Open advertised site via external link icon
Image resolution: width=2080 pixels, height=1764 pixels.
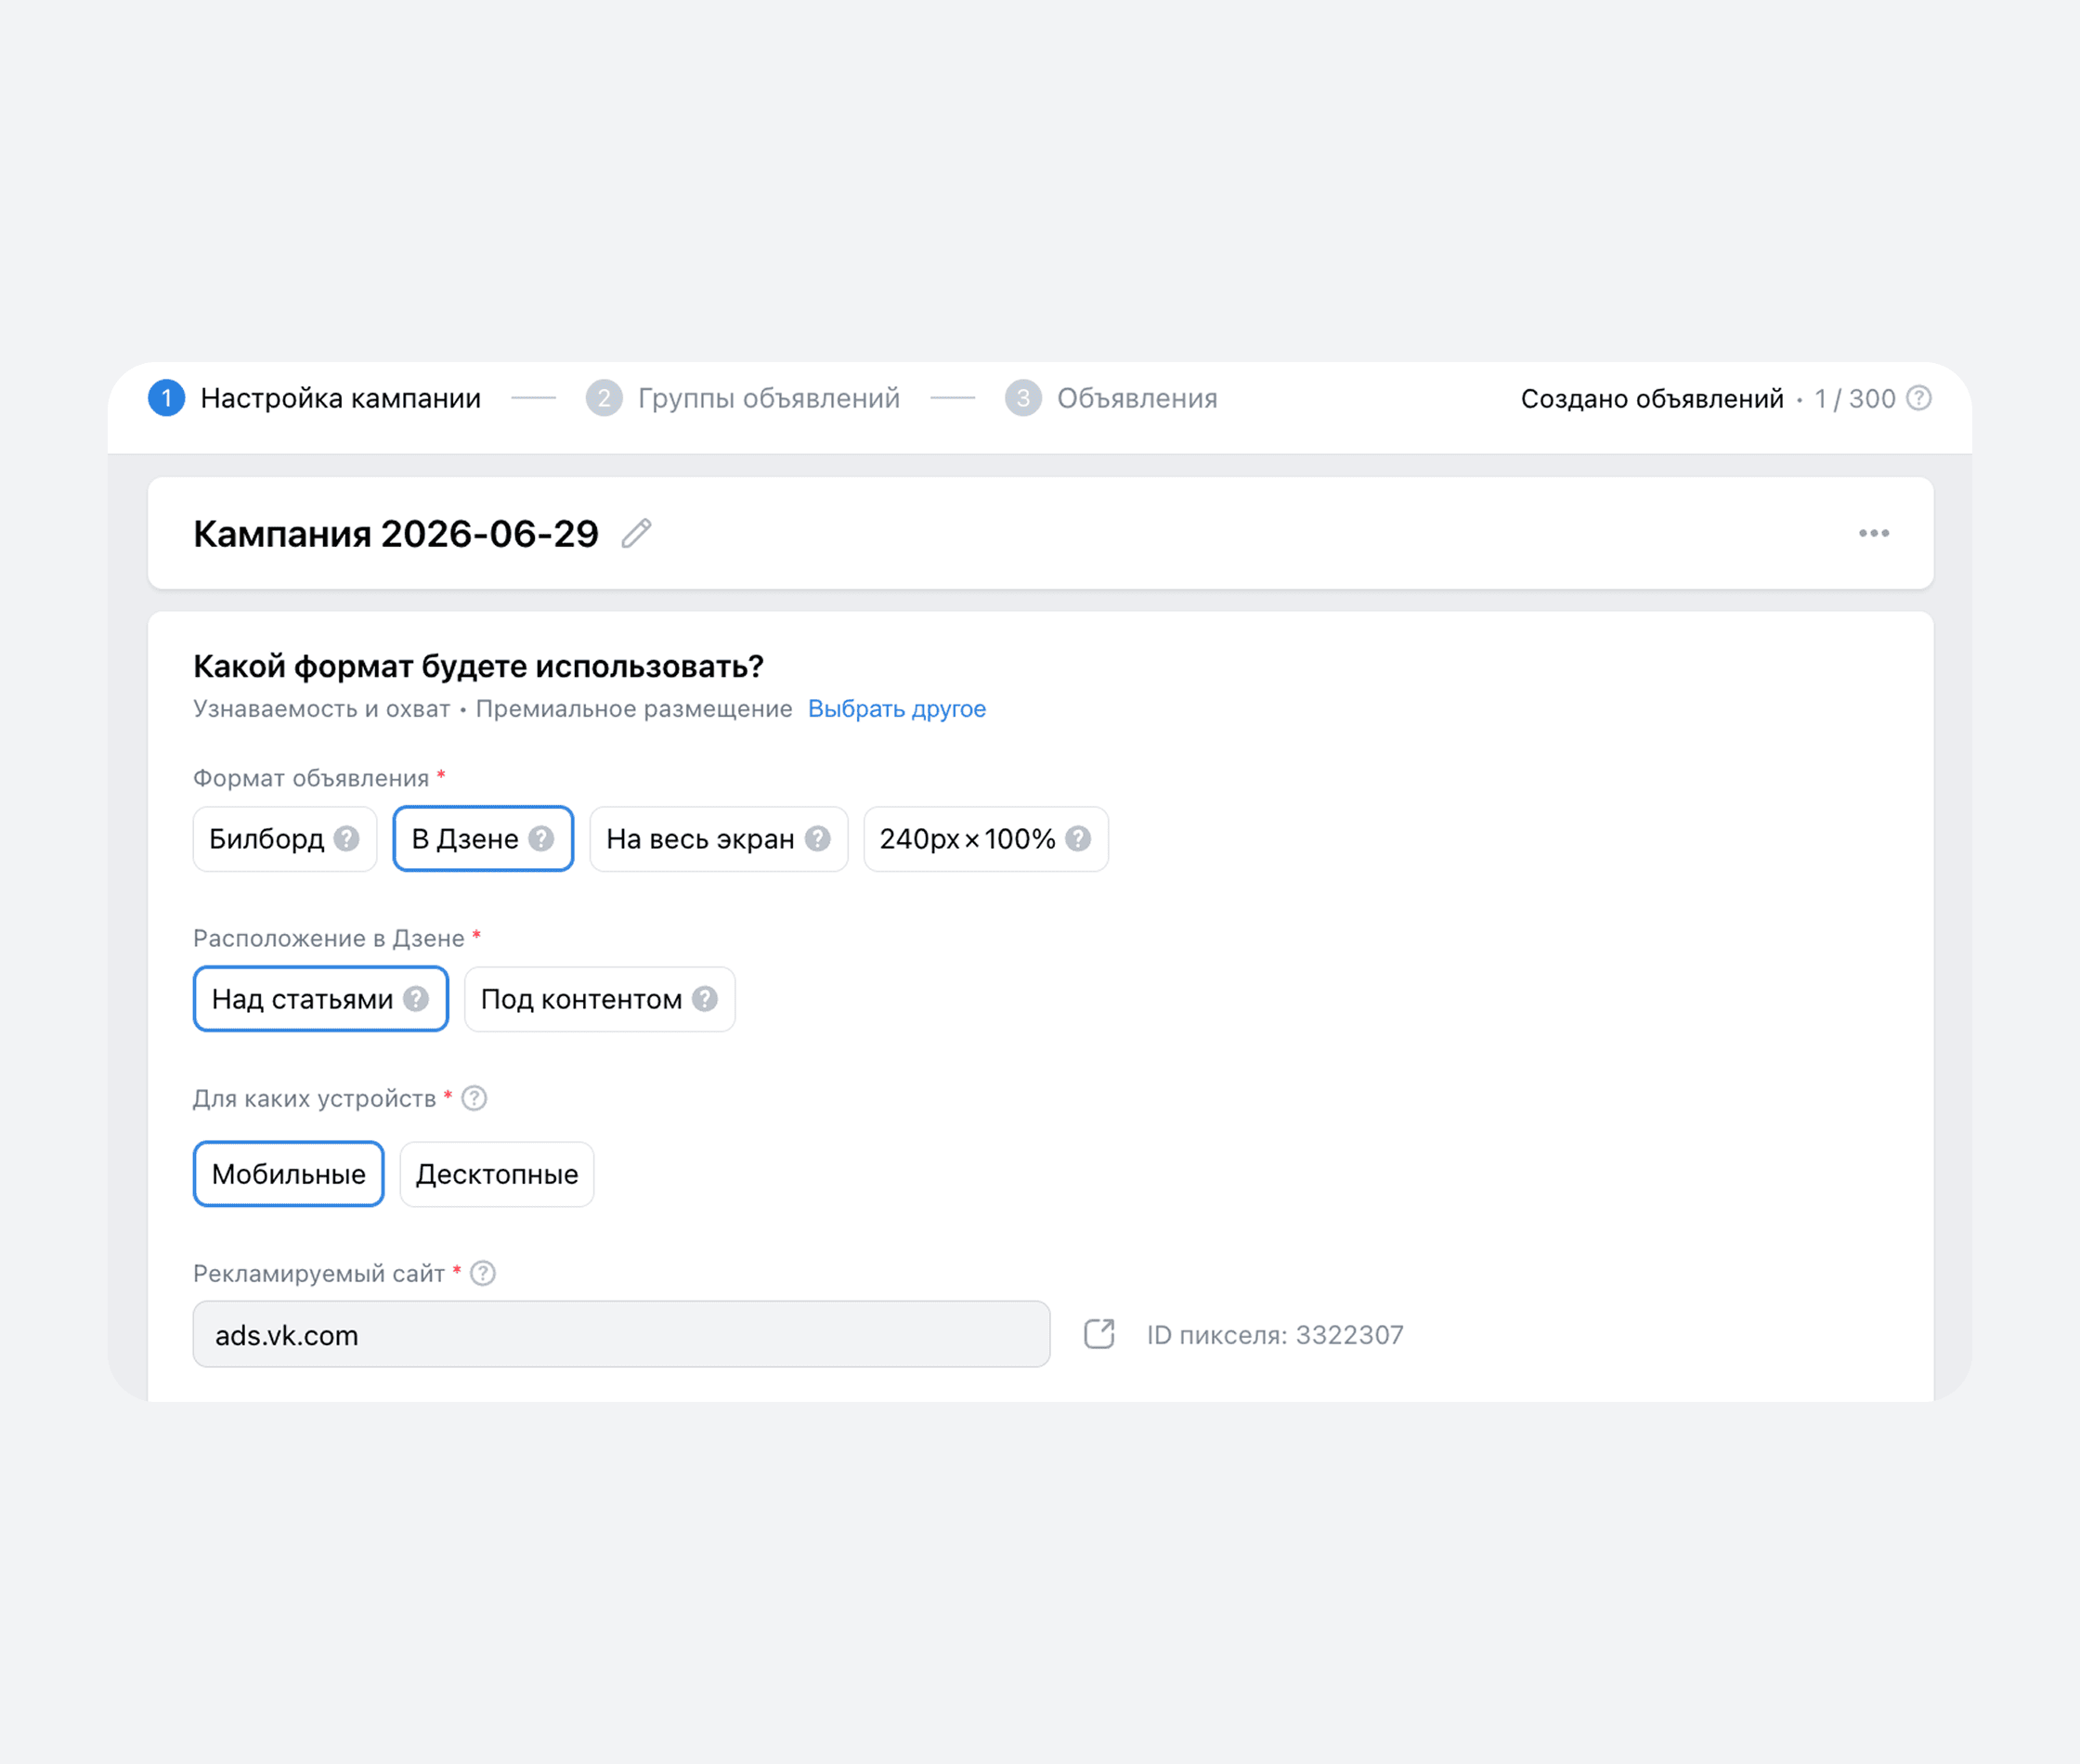click(1099, 1334)
